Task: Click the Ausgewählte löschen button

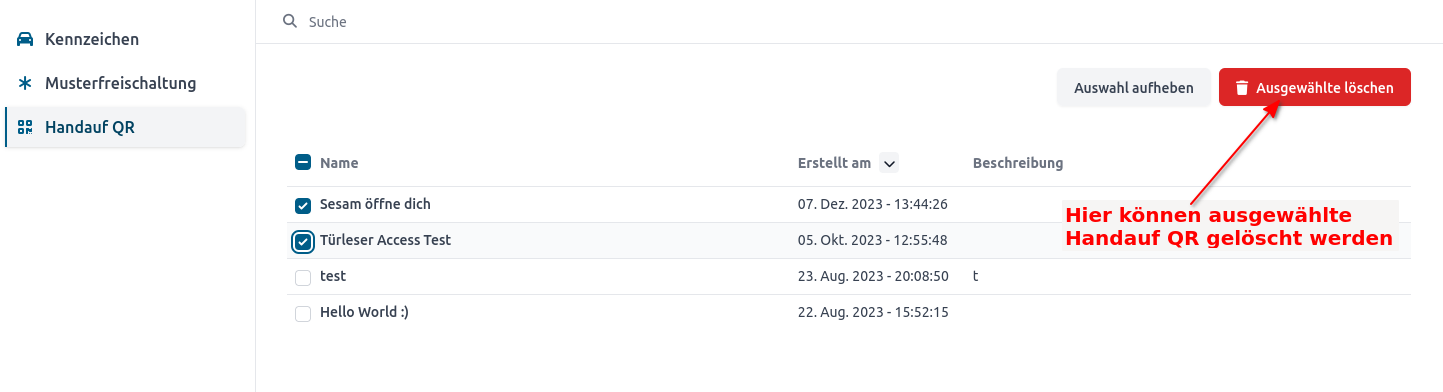Action: click(1315, 88)
